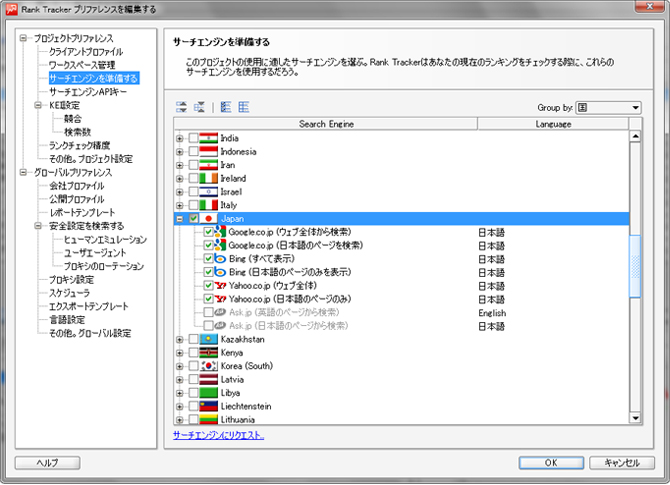Open レポートテンプレート in the tree
This screenshot has height=485, width=670.
[x=82, y=212]
